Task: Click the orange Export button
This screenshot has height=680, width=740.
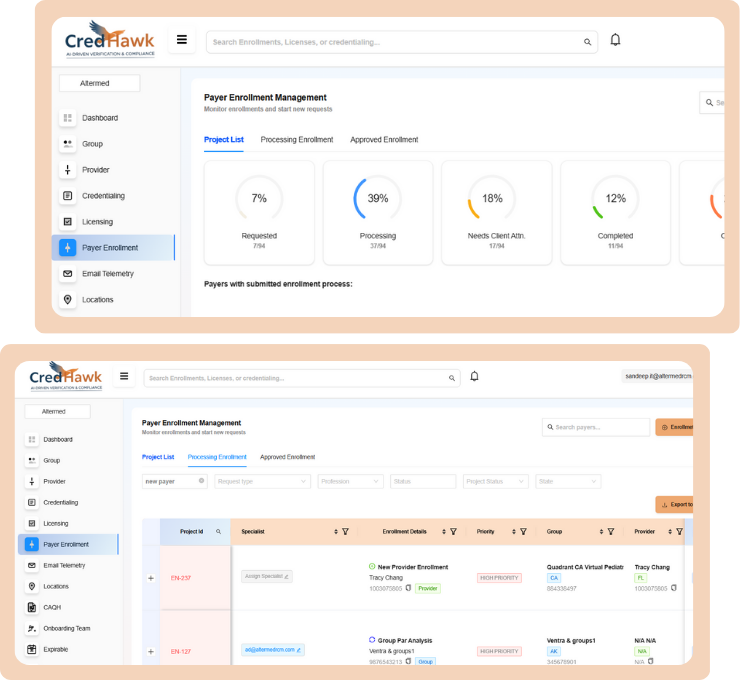Action: tap(675, 505)
